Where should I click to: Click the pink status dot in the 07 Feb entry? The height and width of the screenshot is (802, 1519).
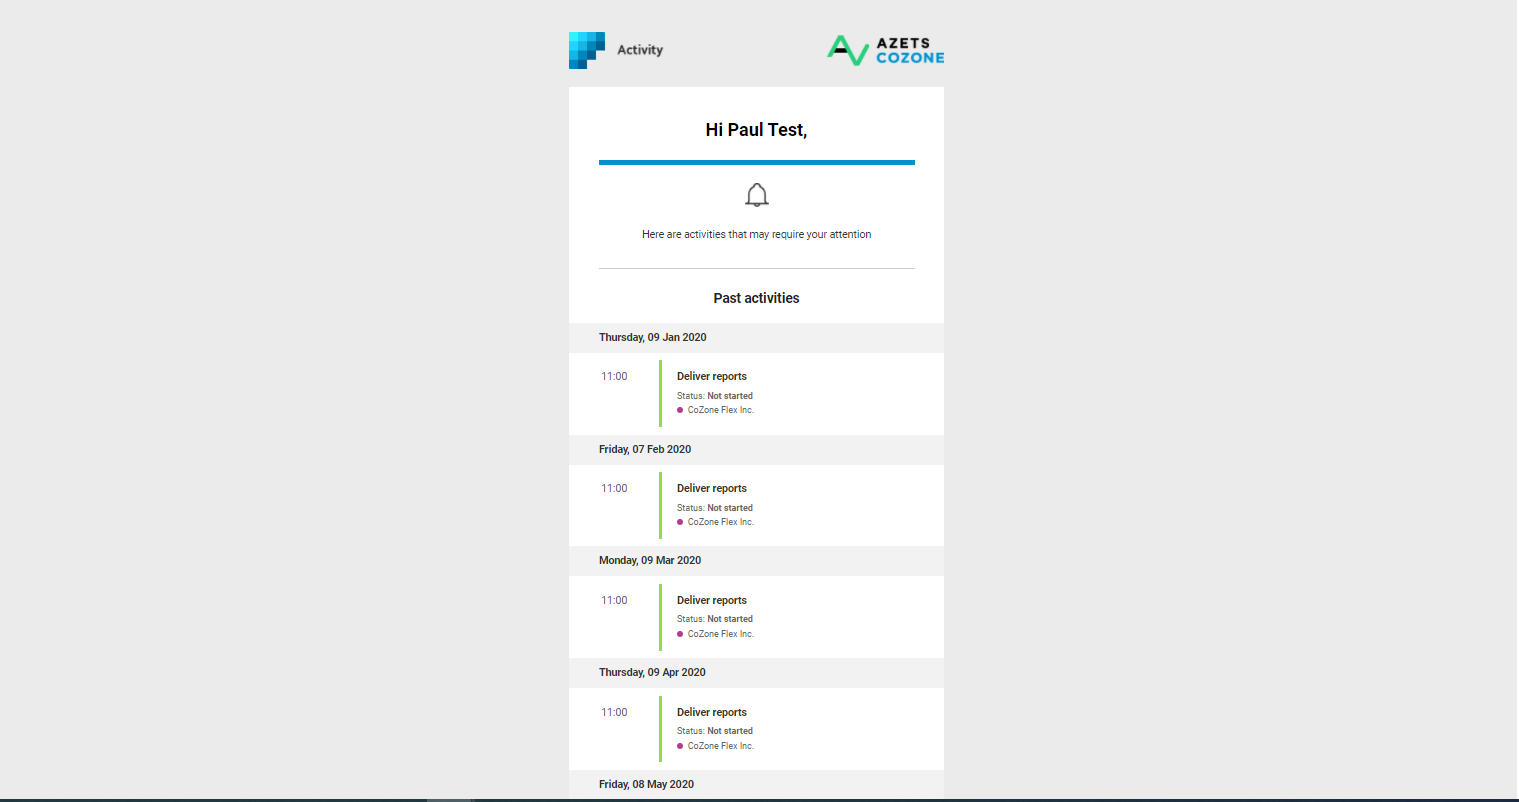[x=679, y=521]
